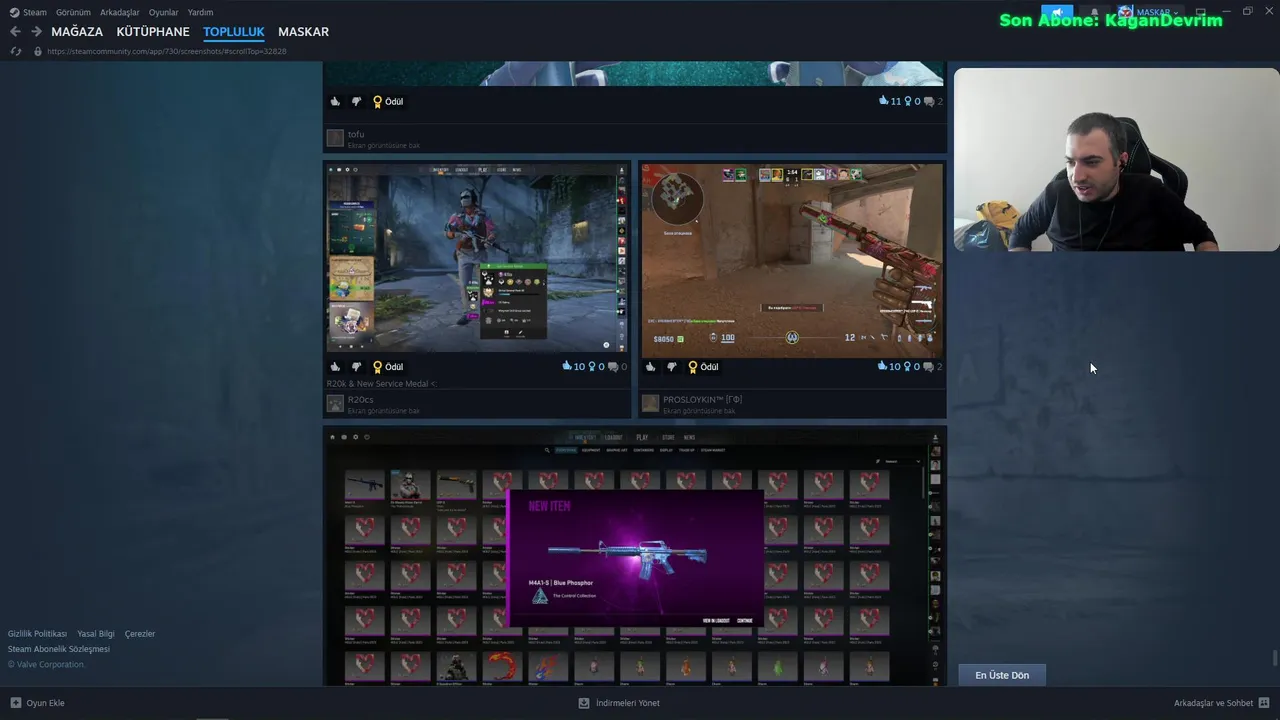
Task: Open the Gizlilik Politikası link
Action: tap(37, 634)
